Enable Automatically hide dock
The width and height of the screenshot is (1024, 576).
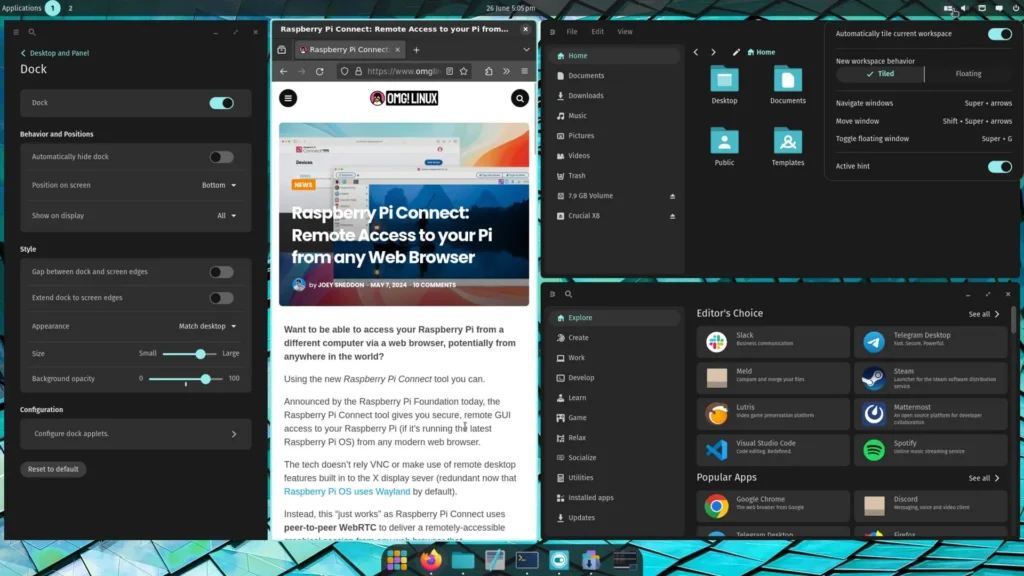[x=221, y=157]
